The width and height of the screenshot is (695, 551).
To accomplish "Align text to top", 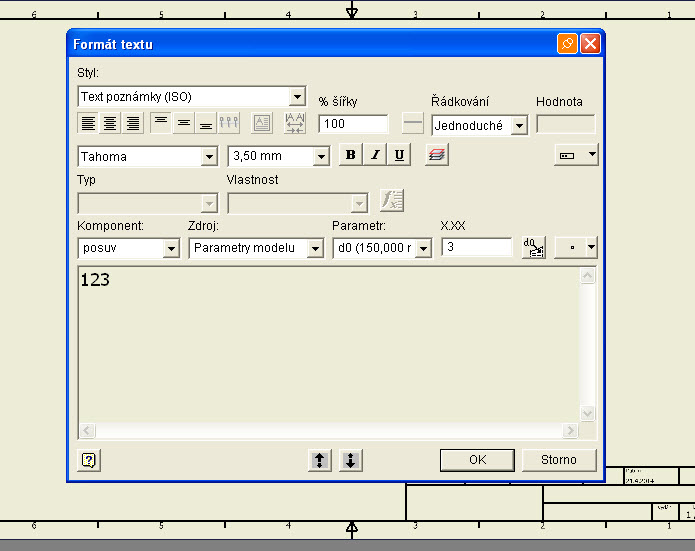I will (161, 124).
